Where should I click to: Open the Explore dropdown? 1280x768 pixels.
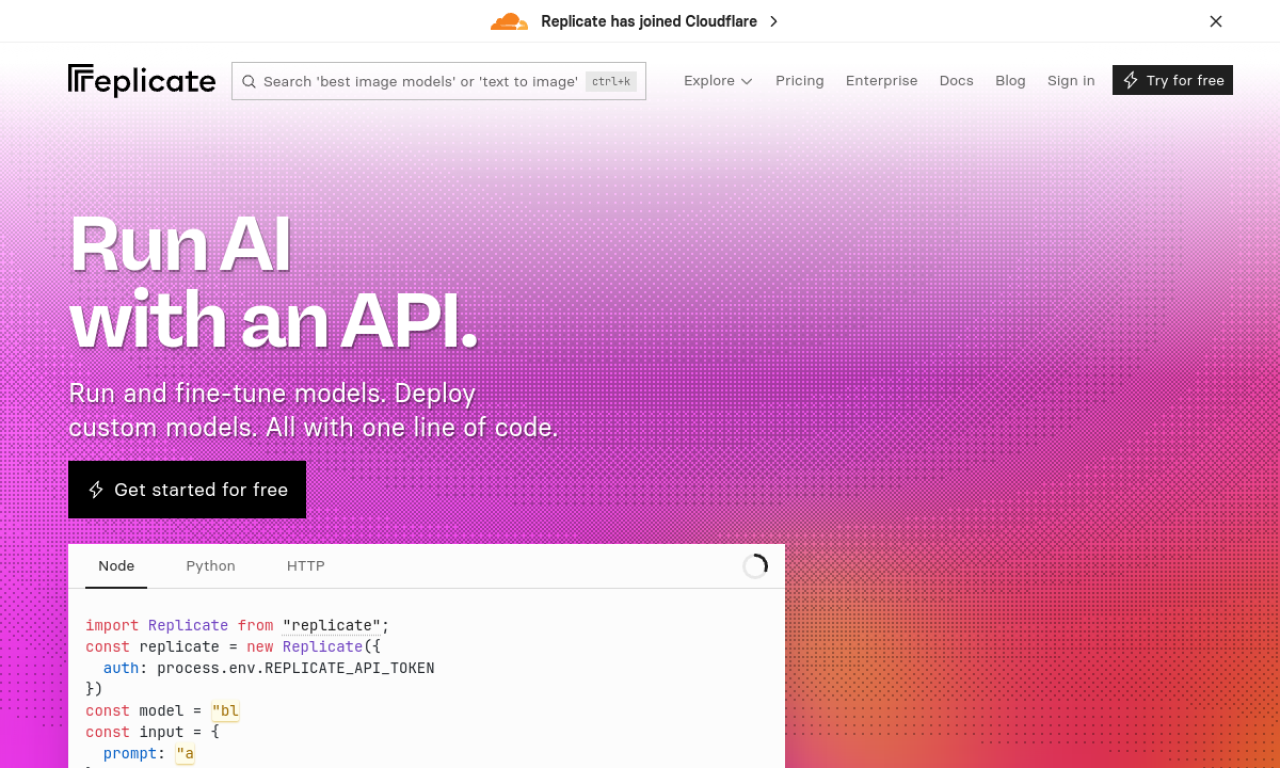click(x=717, y=81)
